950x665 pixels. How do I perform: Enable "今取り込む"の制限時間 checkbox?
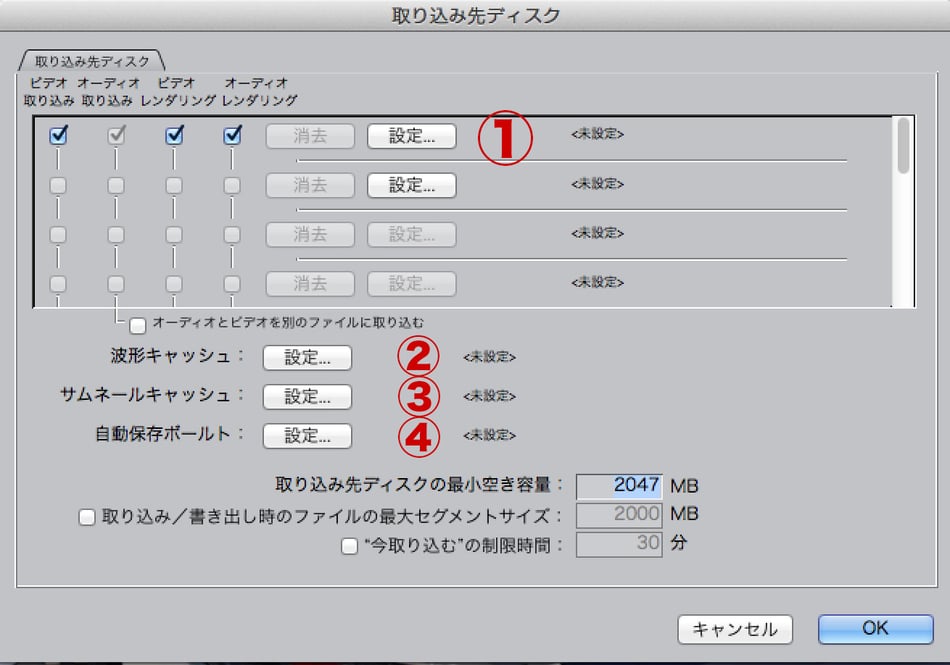pyautogui.click(x=350, y=546)
